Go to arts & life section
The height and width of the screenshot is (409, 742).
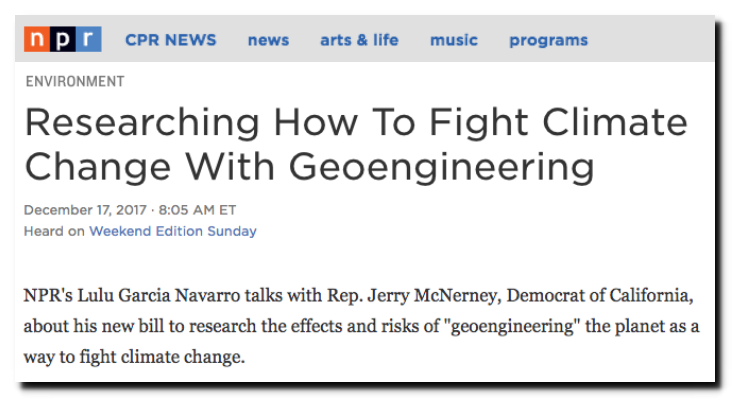click(359, 40)
